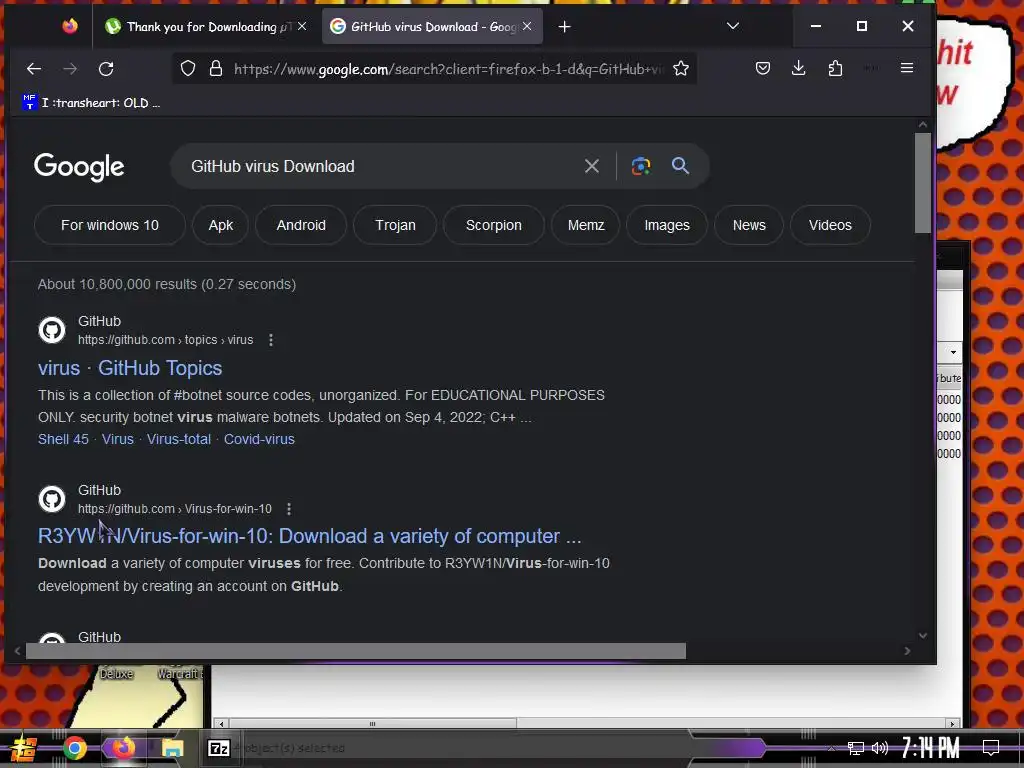Click the Virus-for-win-10 result GitHub favicon
Viewport: 1024px width, 768px height.
52,500
